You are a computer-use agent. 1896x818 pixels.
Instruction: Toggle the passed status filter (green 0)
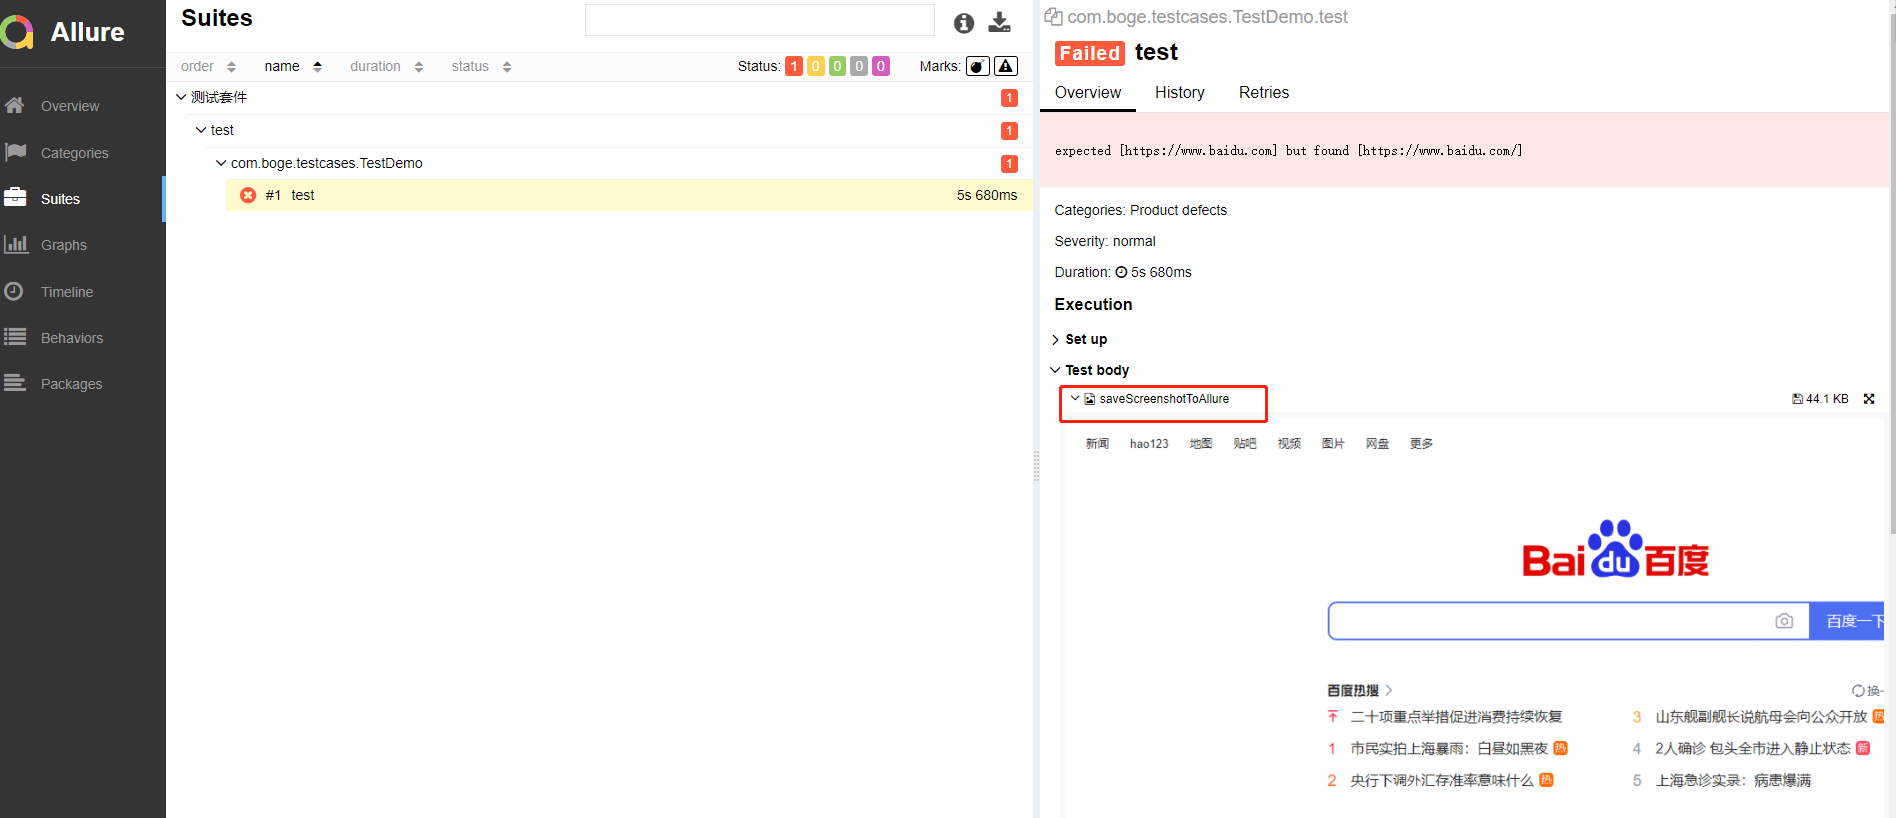pos(838,66)
